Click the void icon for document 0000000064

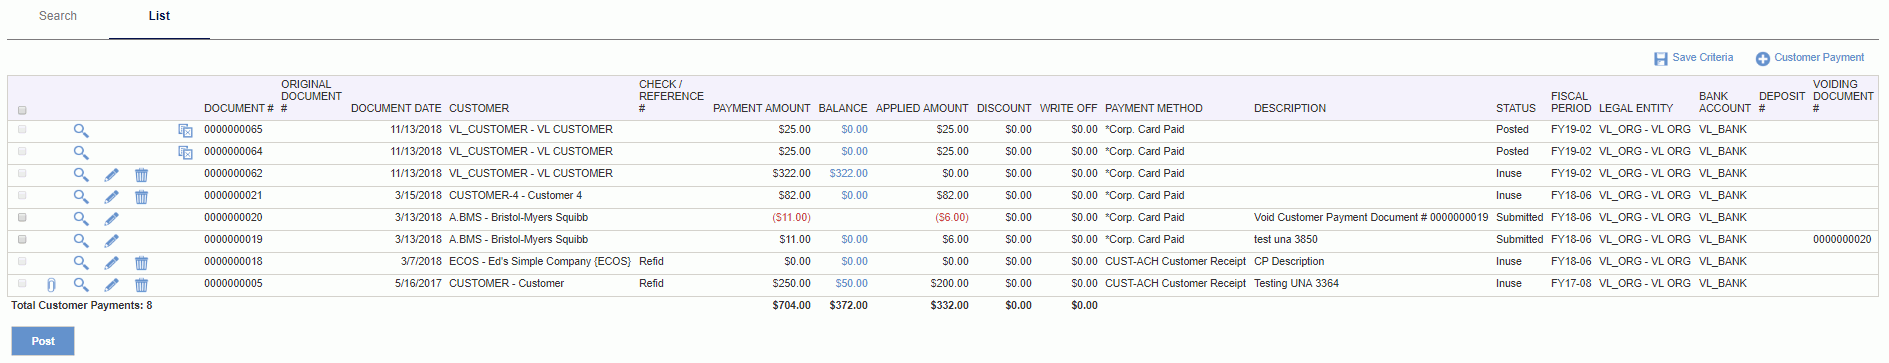point(185,153)
